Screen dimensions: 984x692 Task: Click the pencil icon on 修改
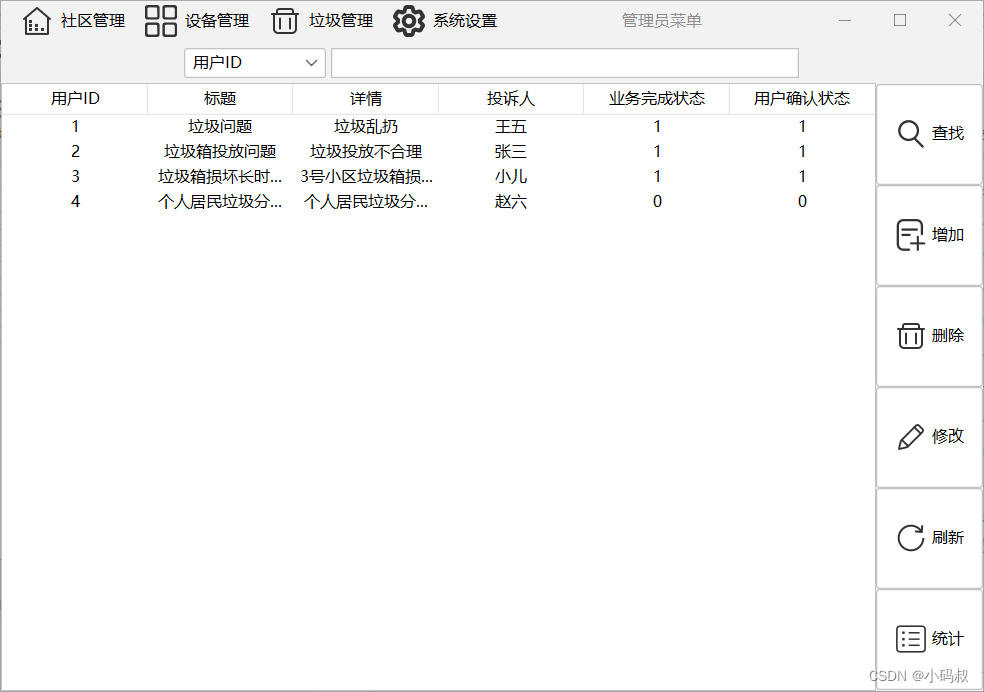910,437
